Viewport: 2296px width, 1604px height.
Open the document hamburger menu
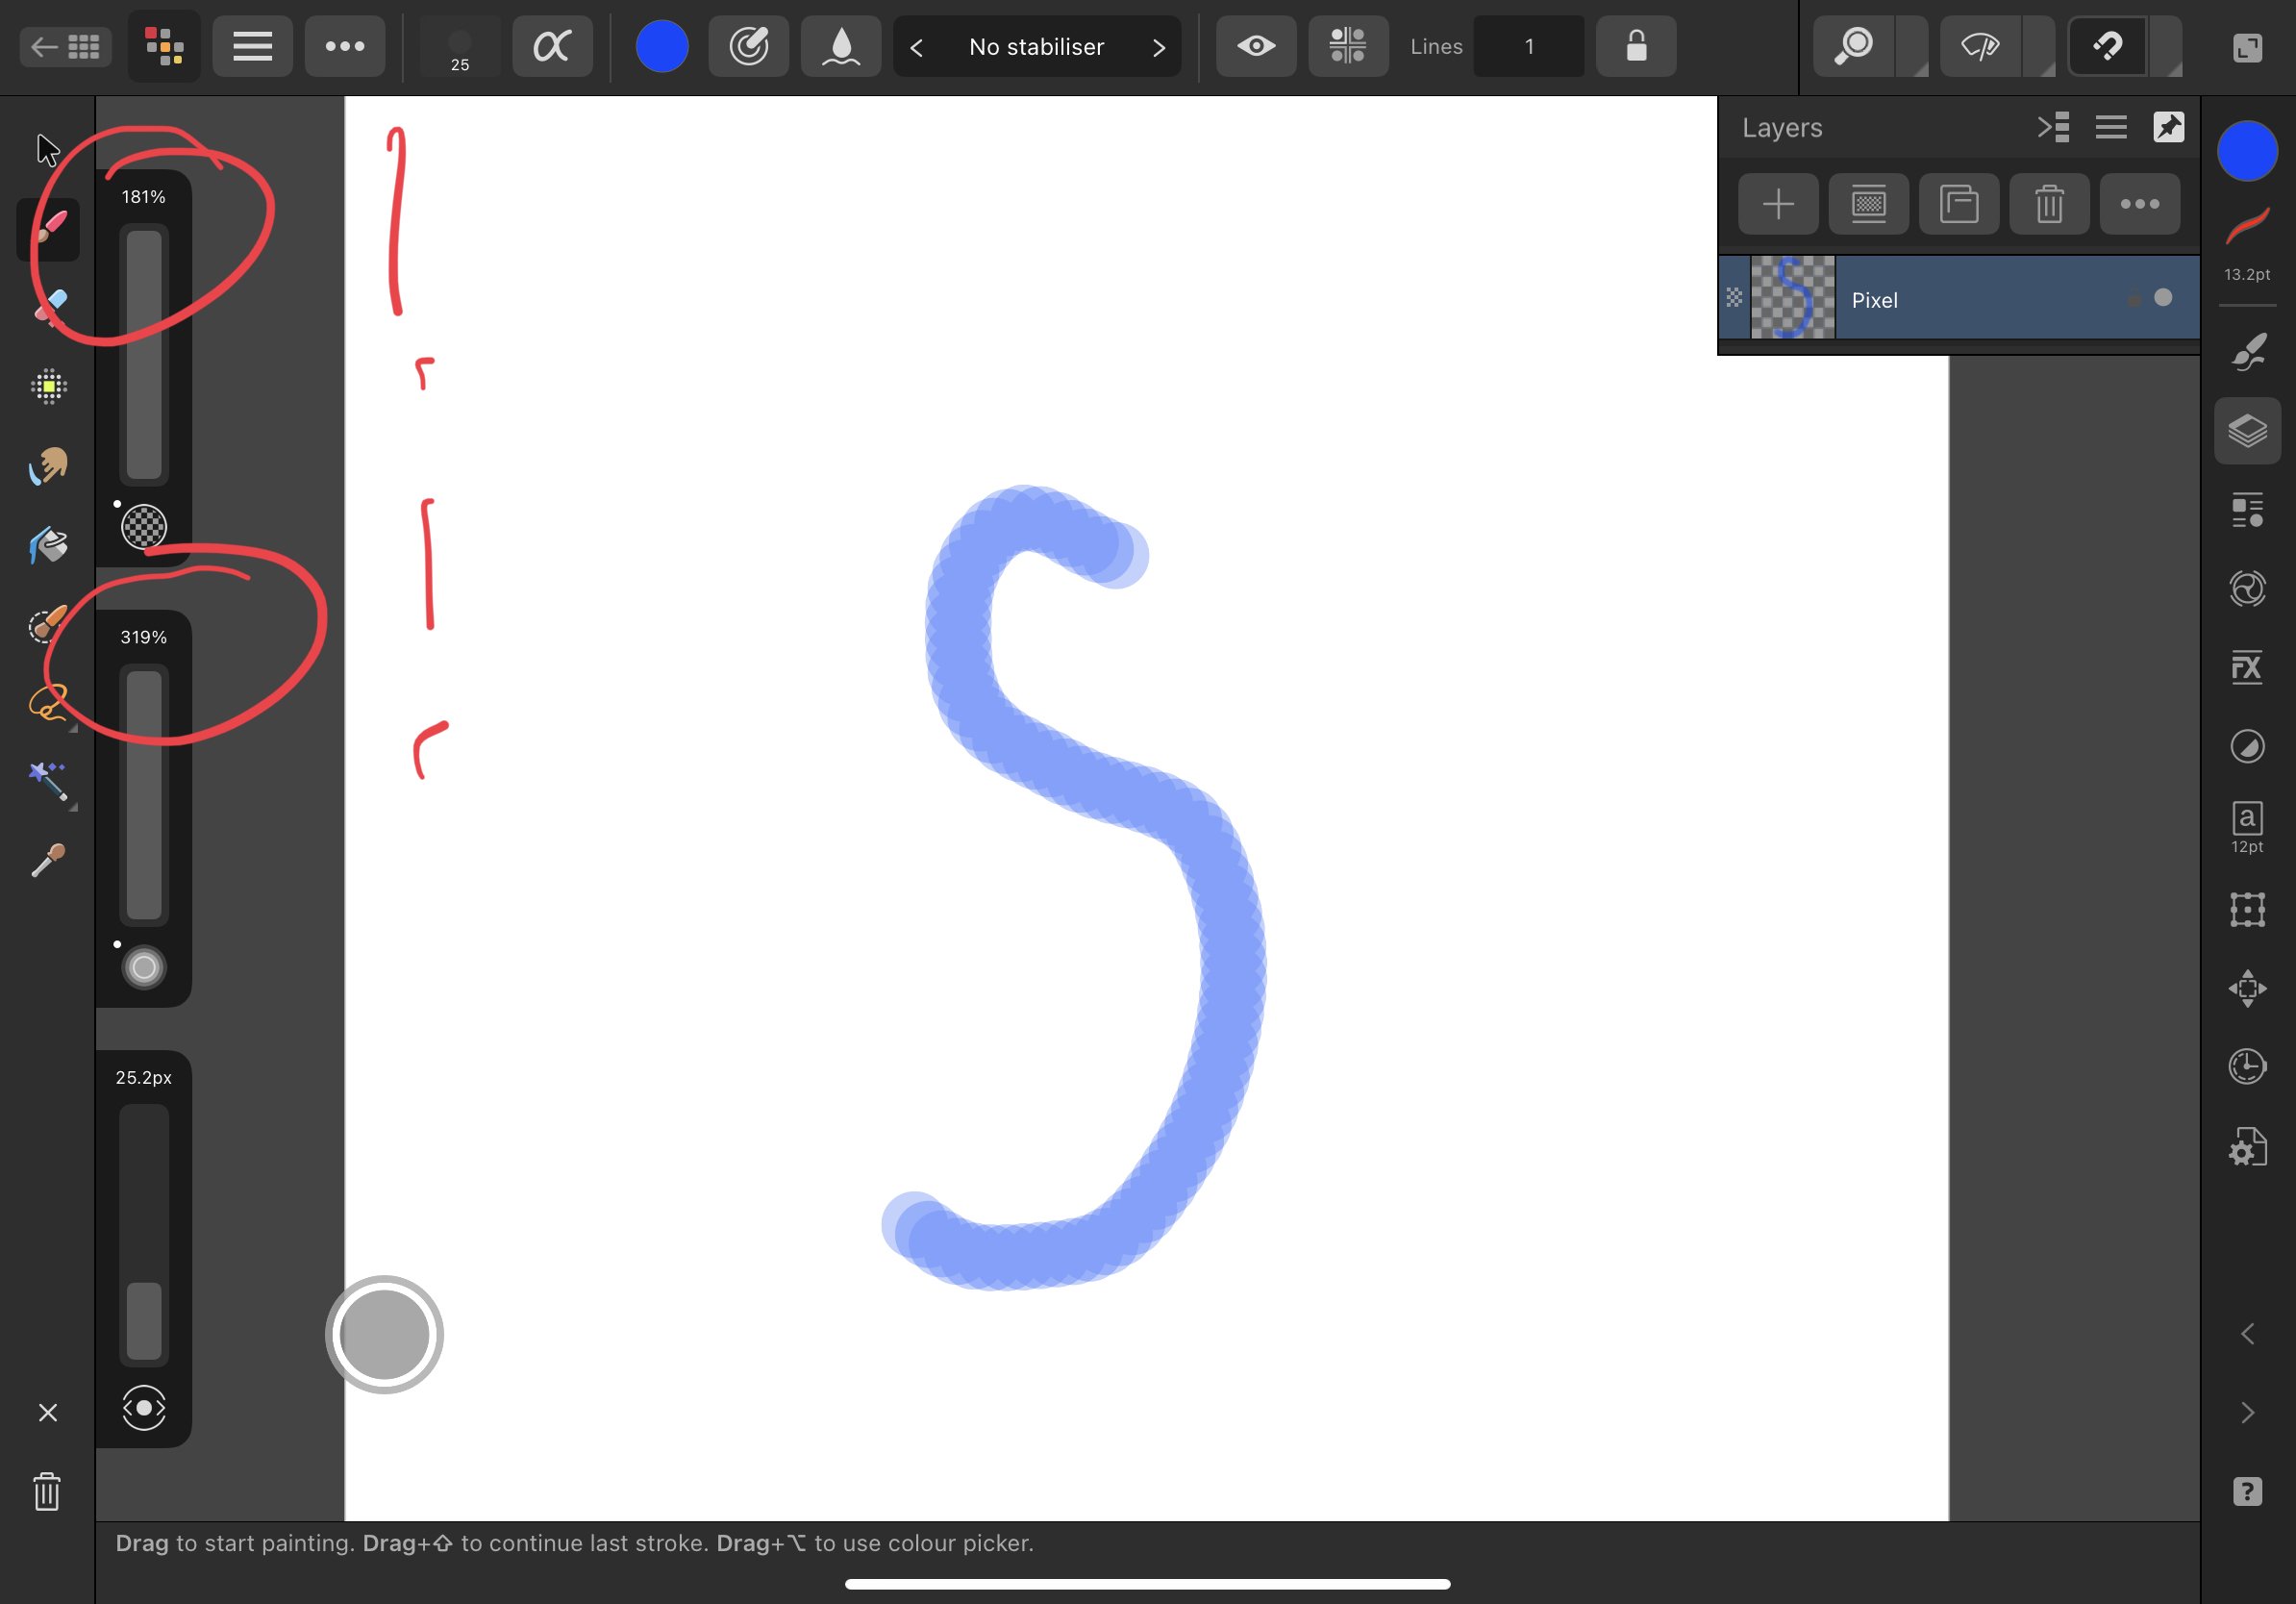[252, 46]
